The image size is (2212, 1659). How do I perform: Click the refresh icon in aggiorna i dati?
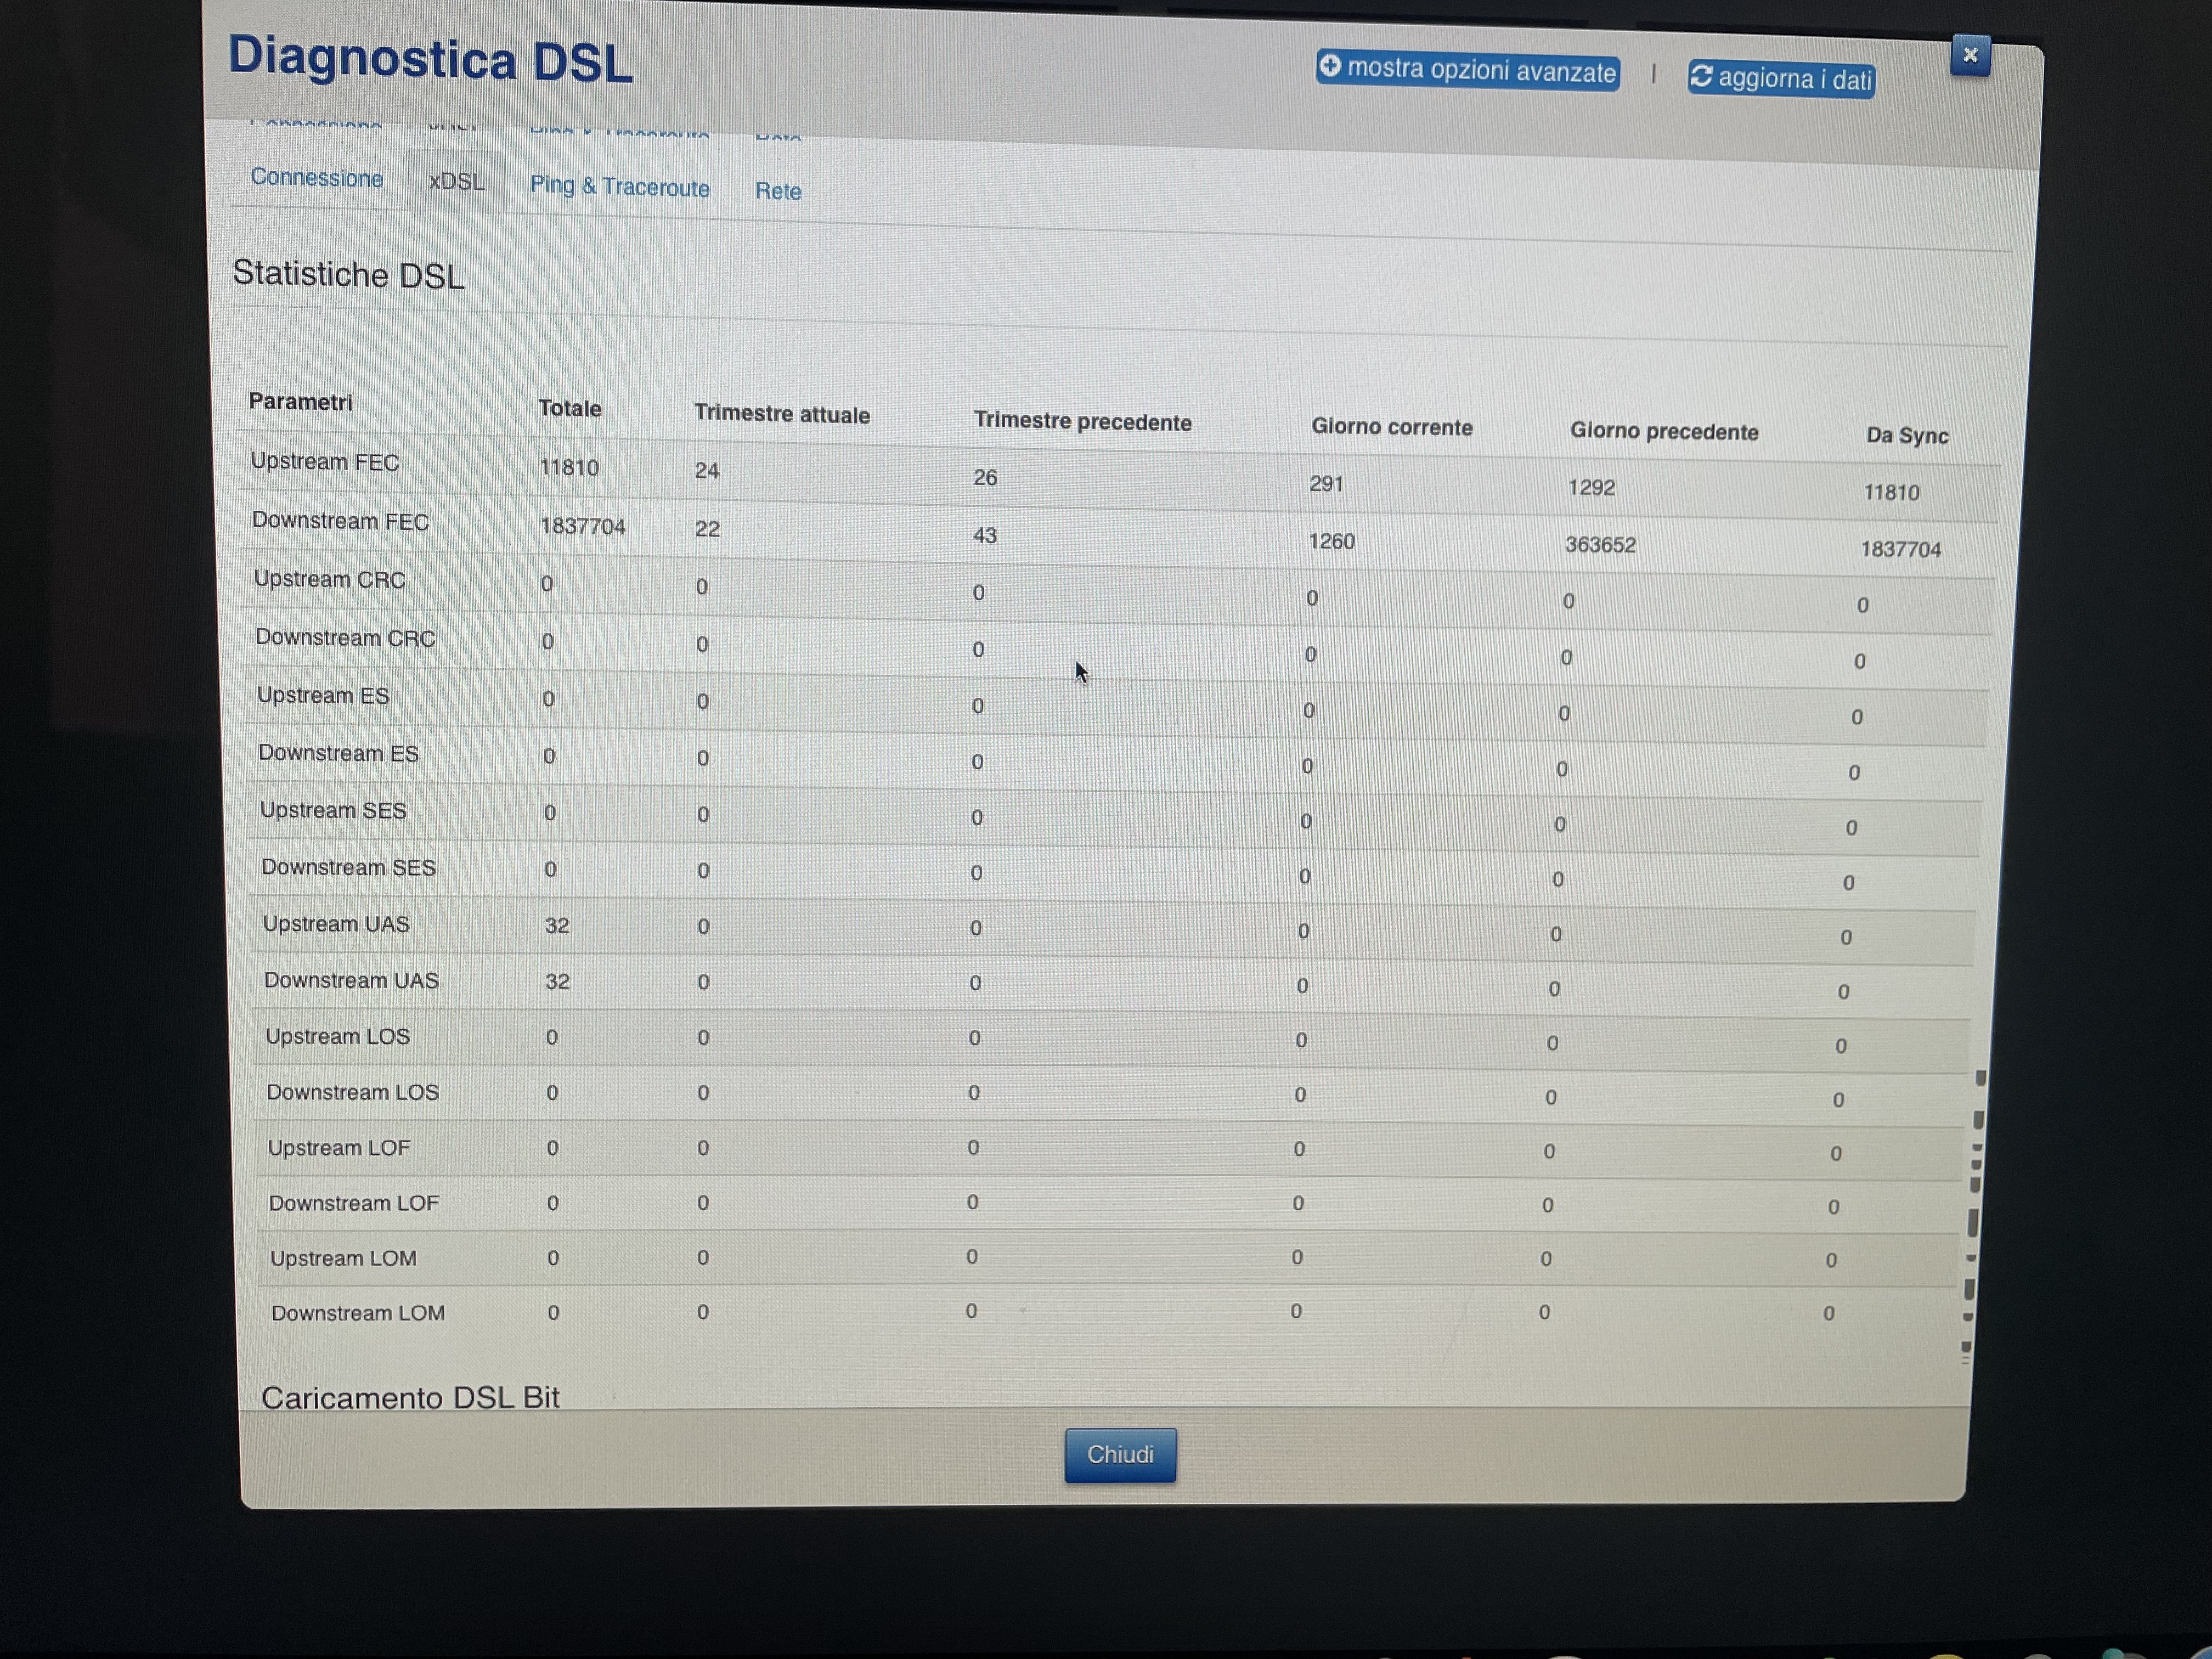point(1701,77)
